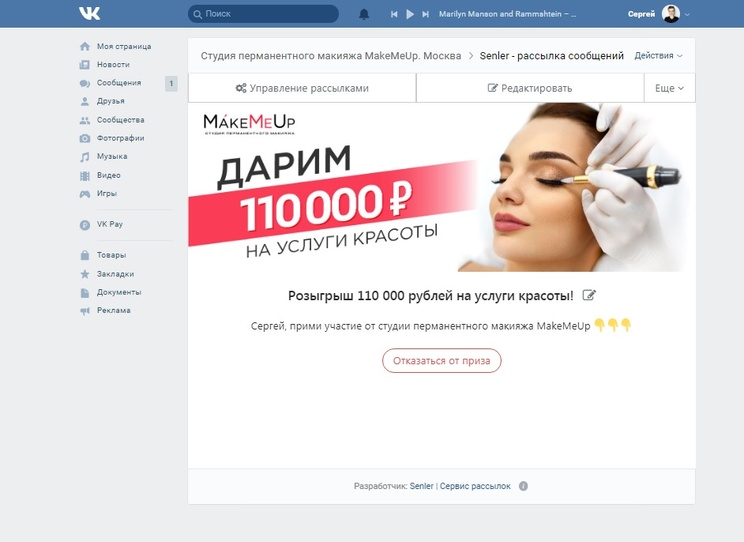Expand the profile dropdown arrow
The image size is (744, 542).
point(687,15)
